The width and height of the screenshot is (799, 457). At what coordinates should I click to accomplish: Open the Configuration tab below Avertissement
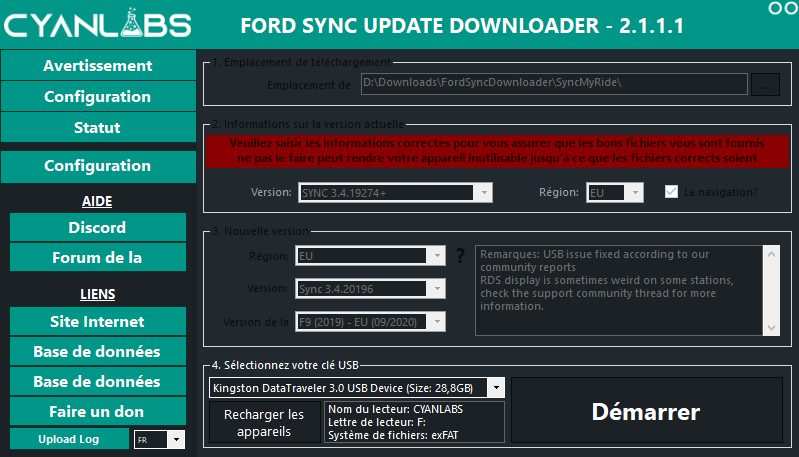pyautogui.click(x=98, y=96)
